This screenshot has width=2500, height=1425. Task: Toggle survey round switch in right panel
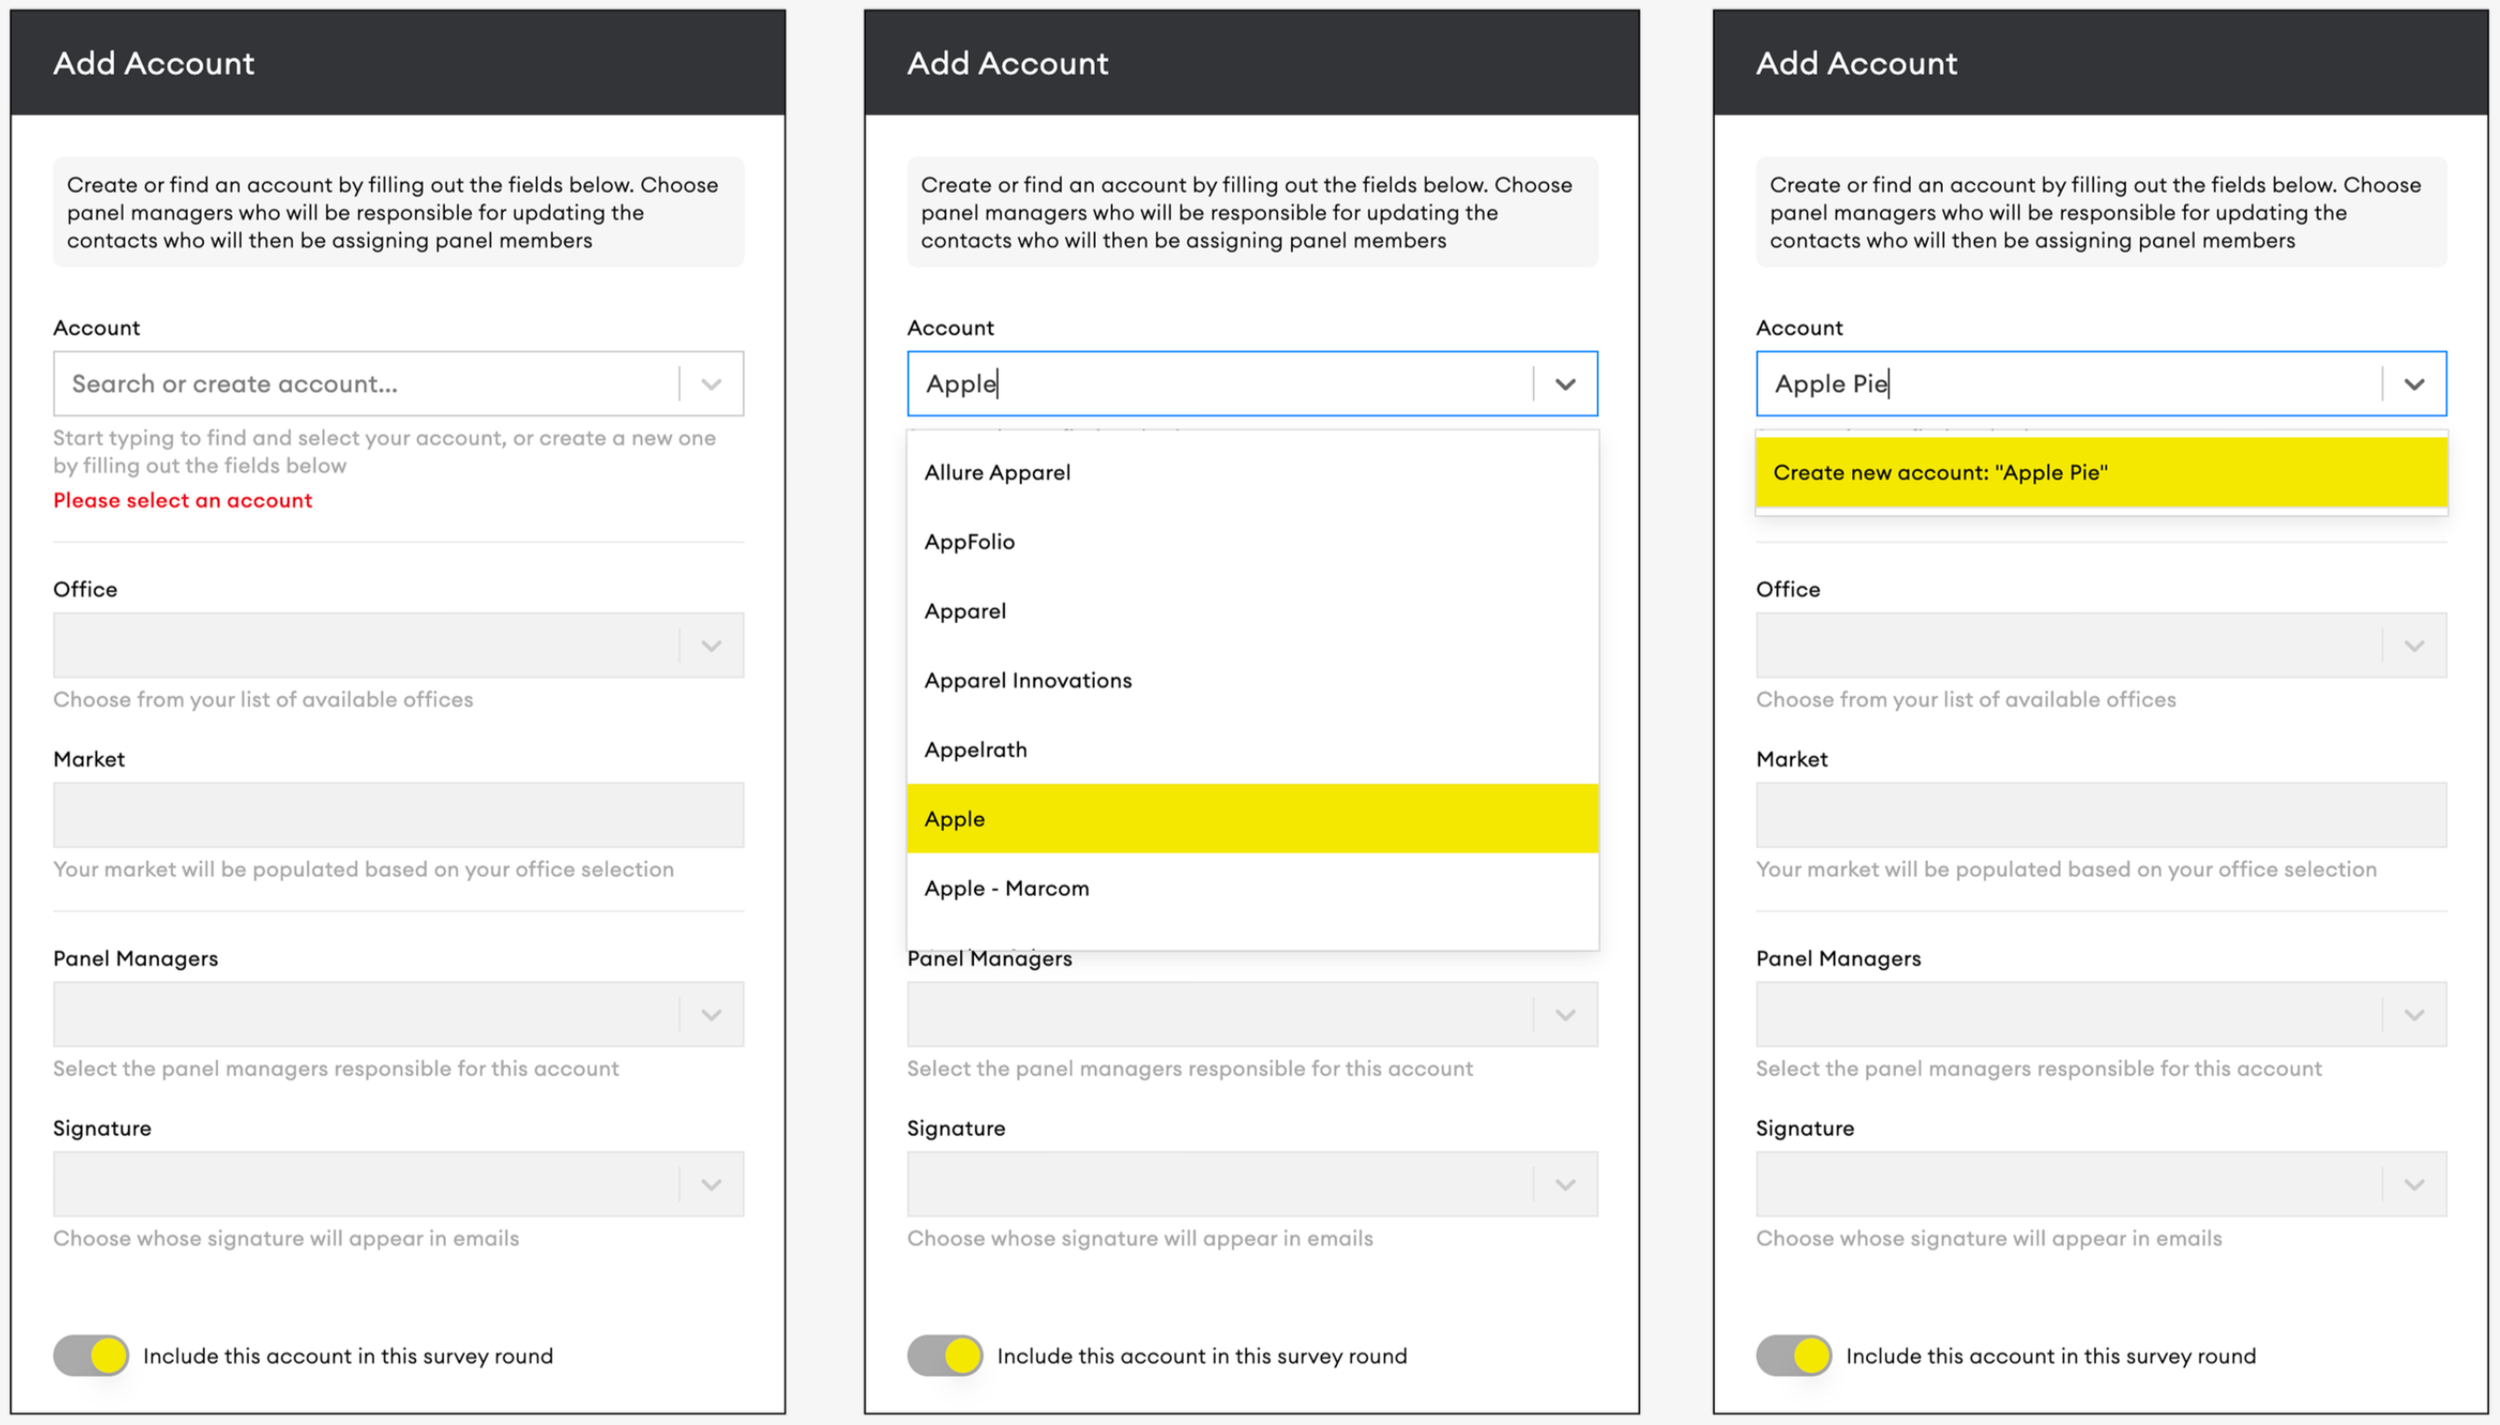pos(1793,1355)
